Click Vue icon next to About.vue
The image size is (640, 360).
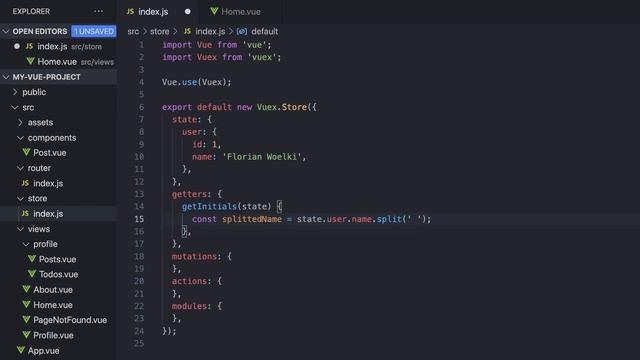(26, 289)
